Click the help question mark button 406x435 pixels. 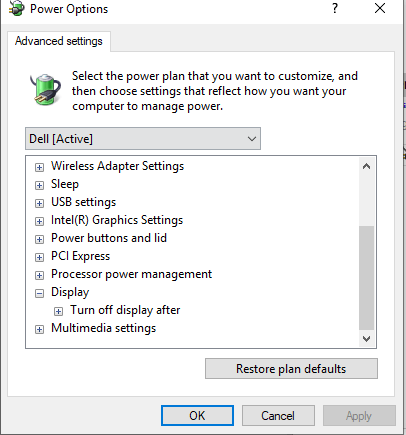tap(335, 8)
